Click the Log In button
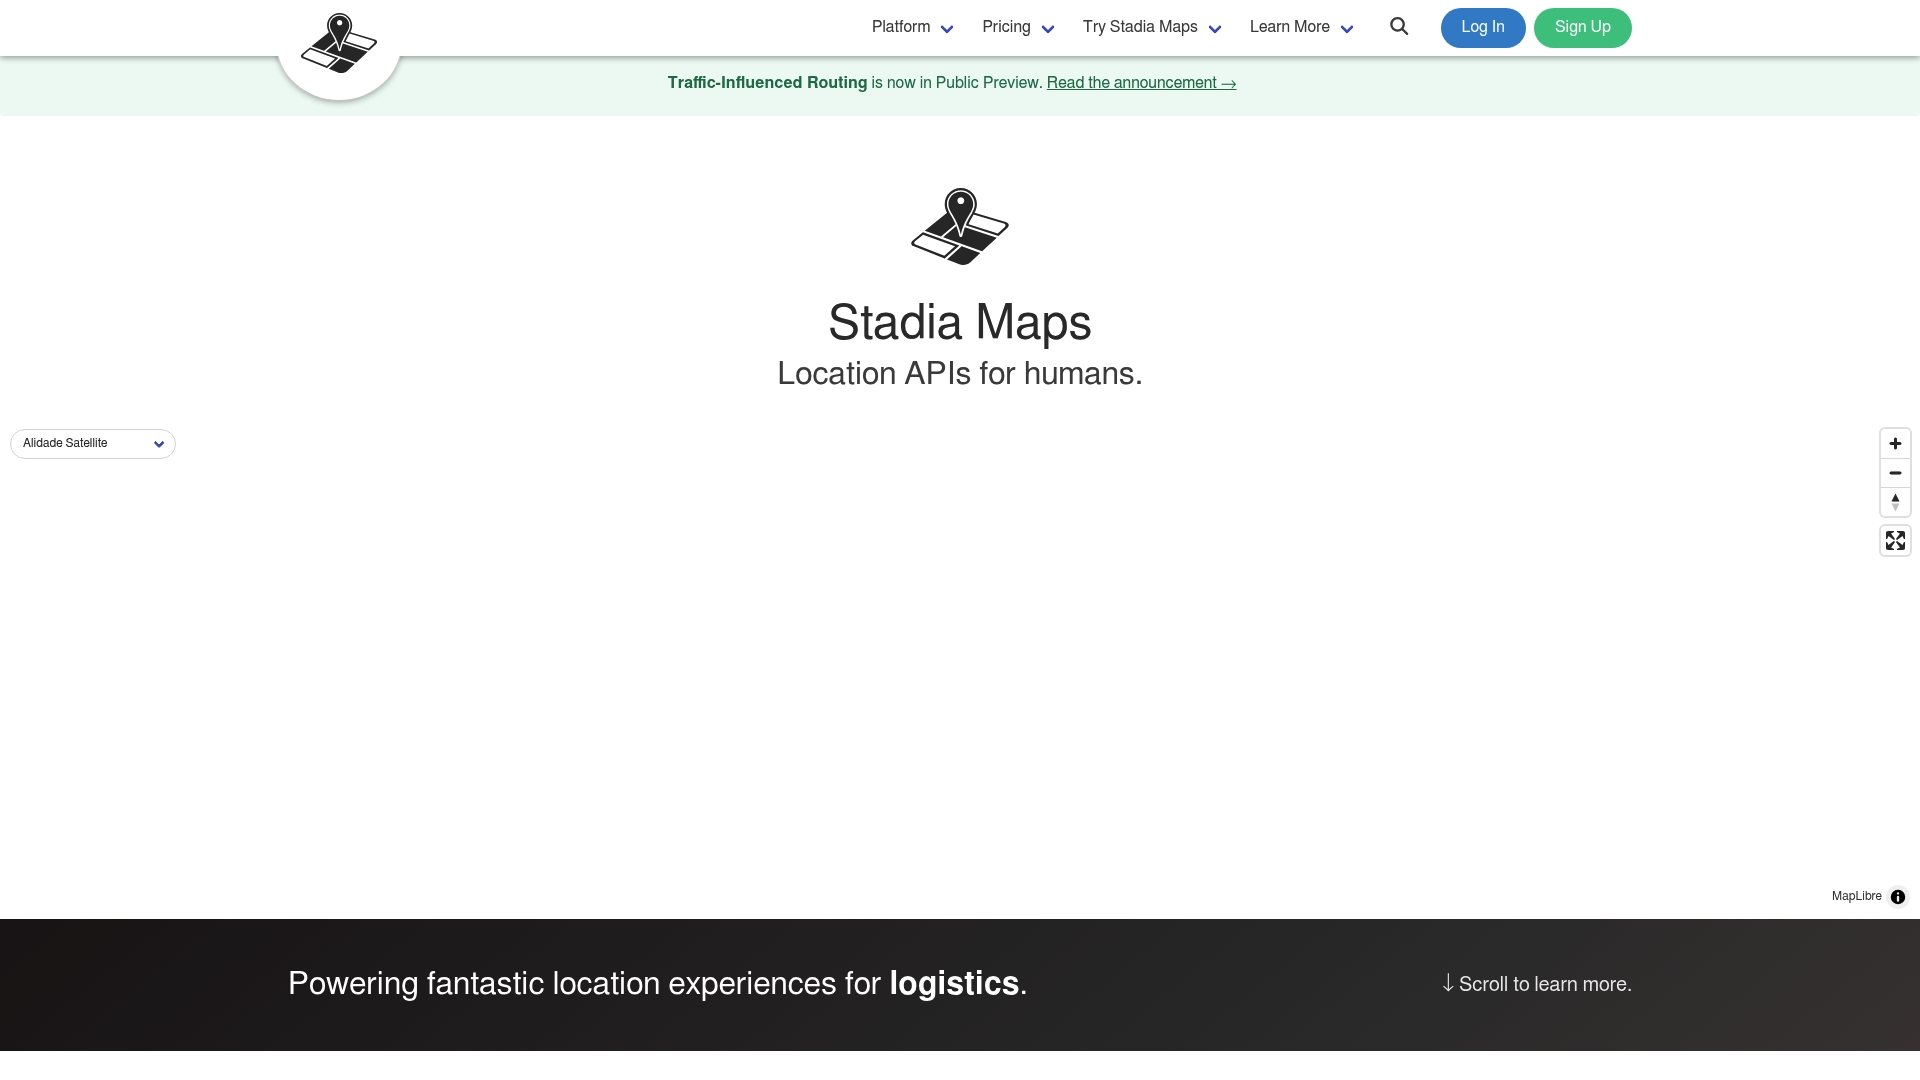 [x=1482, y=27]
